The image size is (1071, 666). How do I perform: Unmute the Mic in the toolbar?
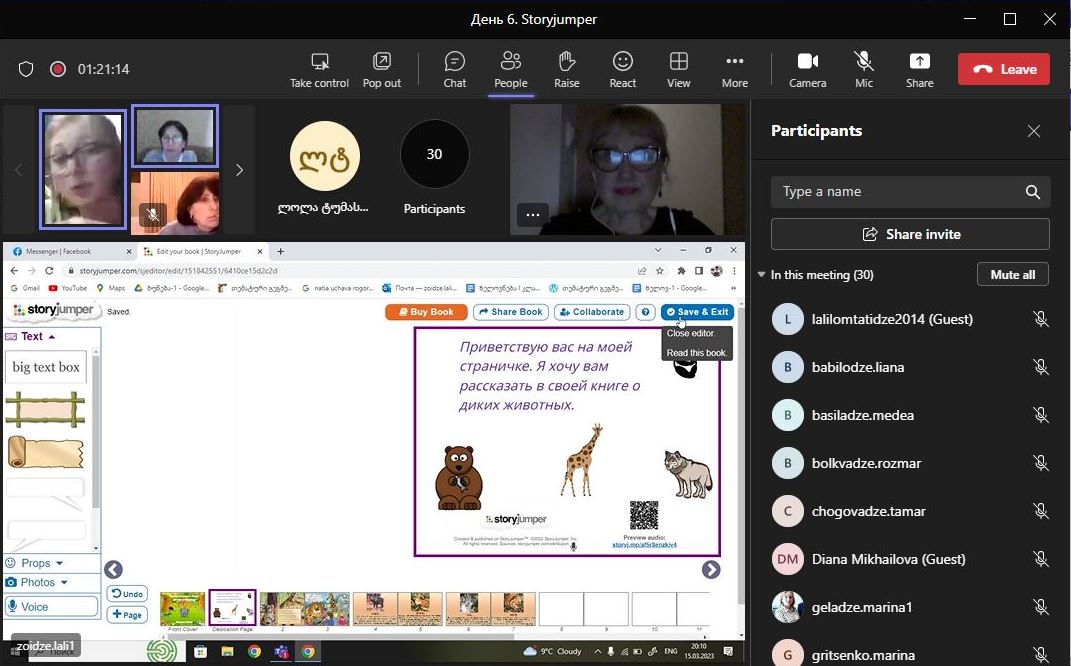point(863,70)
